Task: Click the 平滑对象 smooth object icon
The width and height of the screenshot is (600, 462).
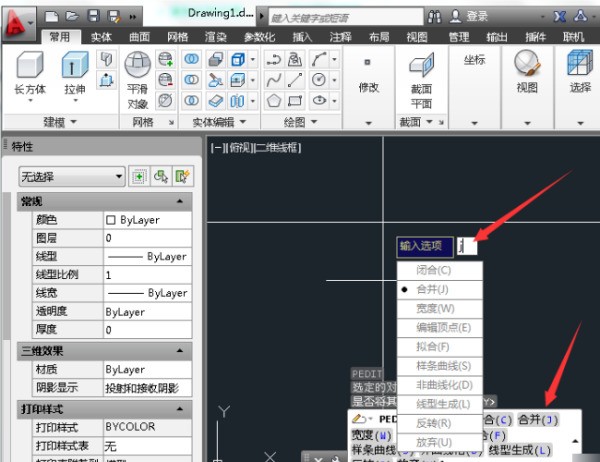Action: tap(137, 72)
